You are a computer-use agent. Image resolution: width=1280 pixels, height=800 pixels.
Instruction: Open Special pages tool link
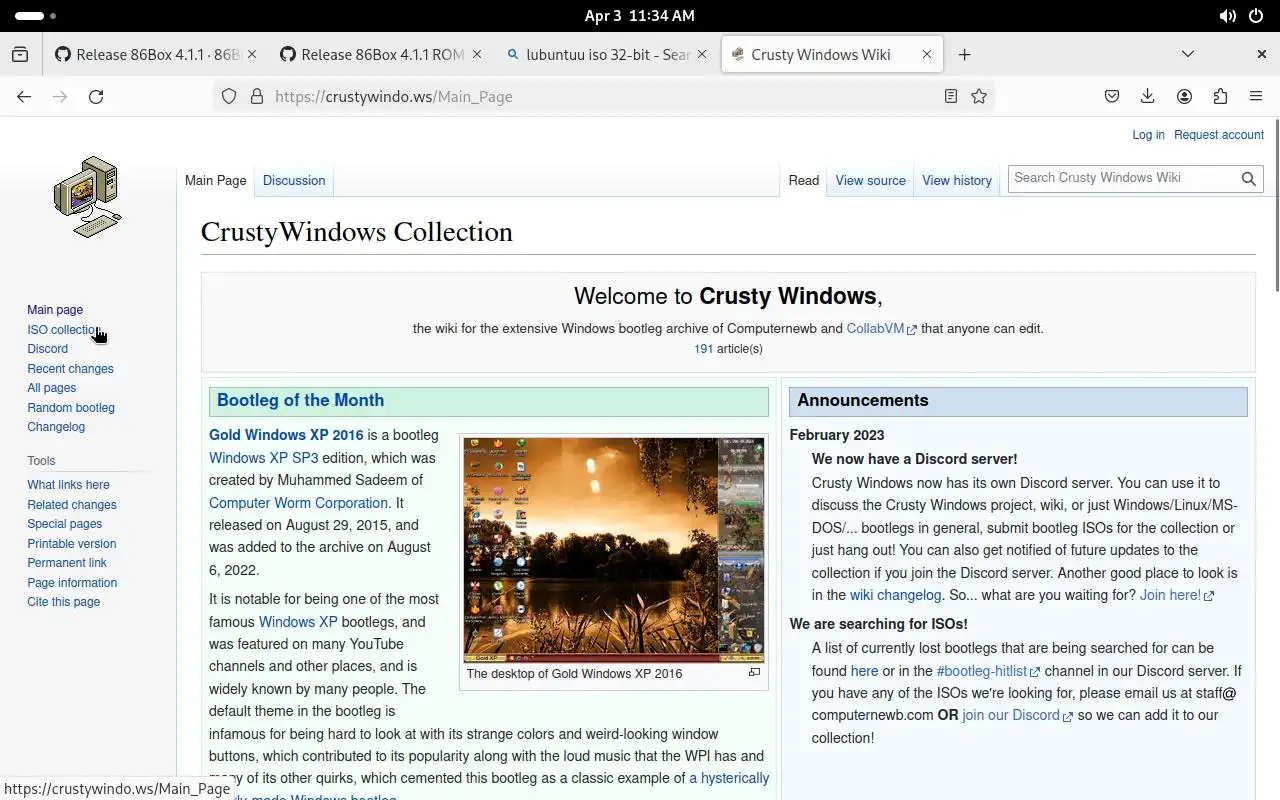coord(65,524)
